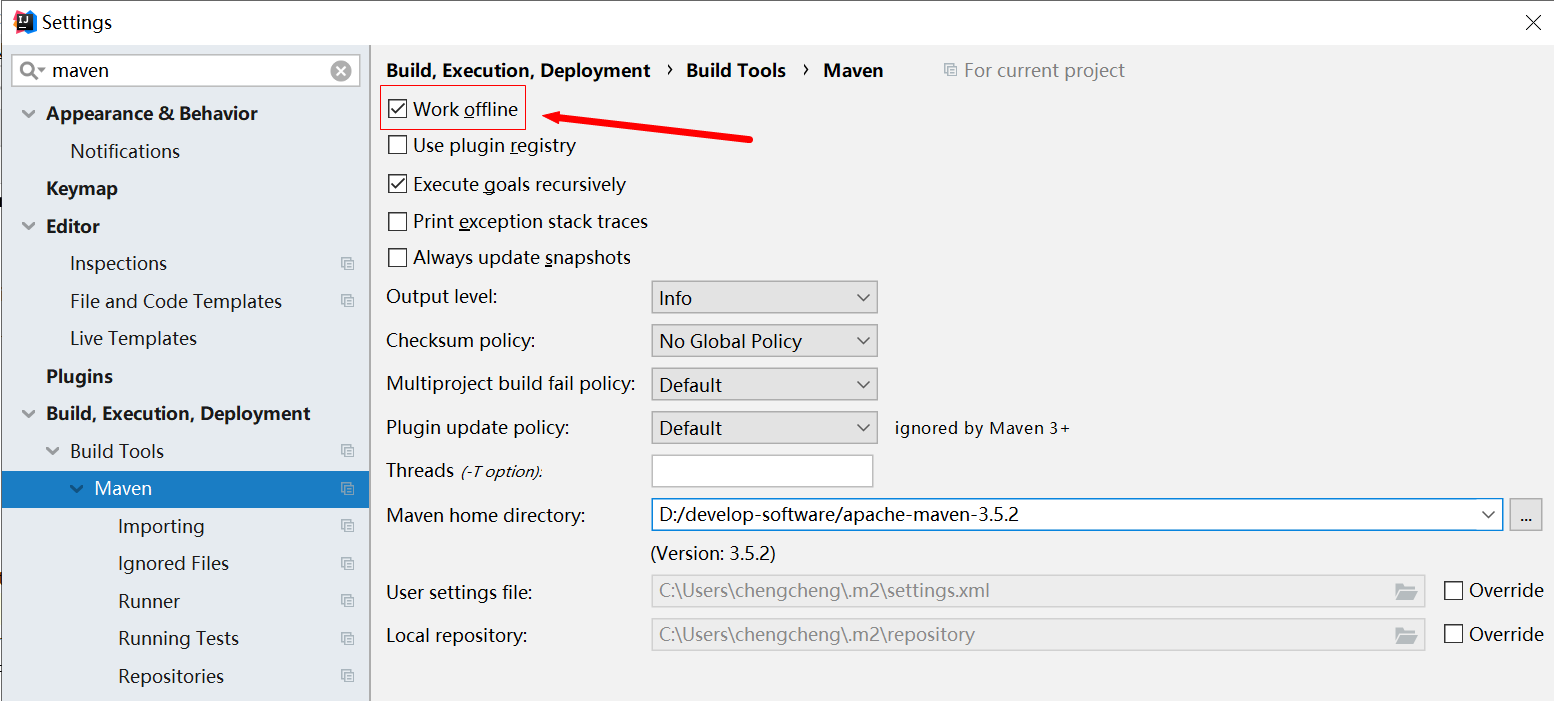Screen dimensions: 1554x701
Task: Click project-level icon beside Inspections
Action: click(x=347, y=264)
